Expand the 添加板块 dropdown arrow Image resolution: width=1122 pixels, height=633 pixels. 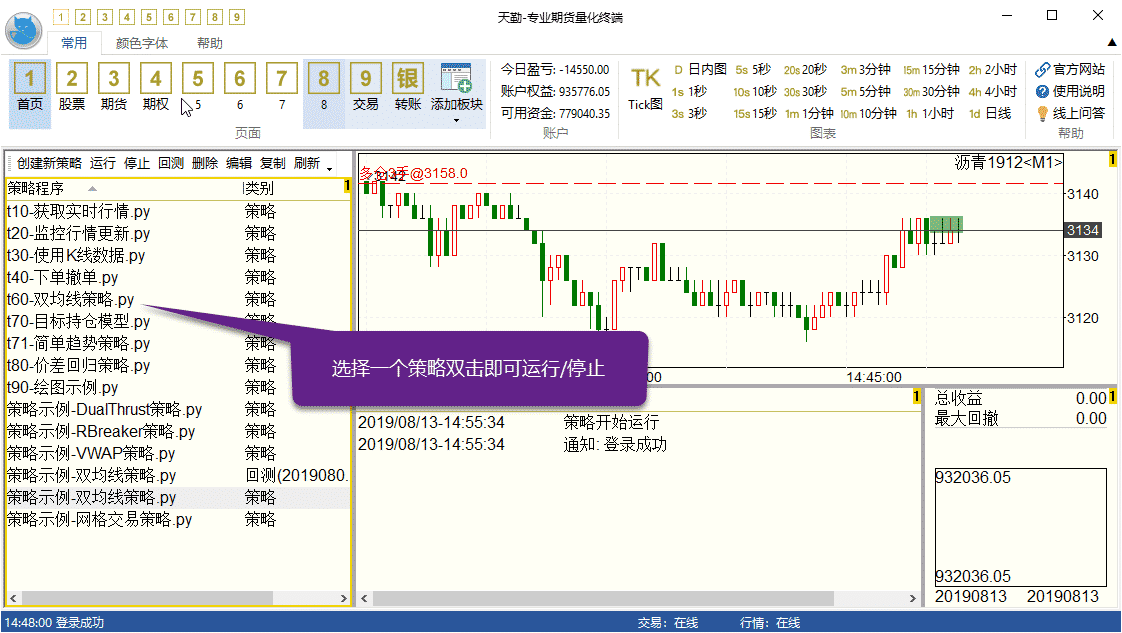[456, 121]
